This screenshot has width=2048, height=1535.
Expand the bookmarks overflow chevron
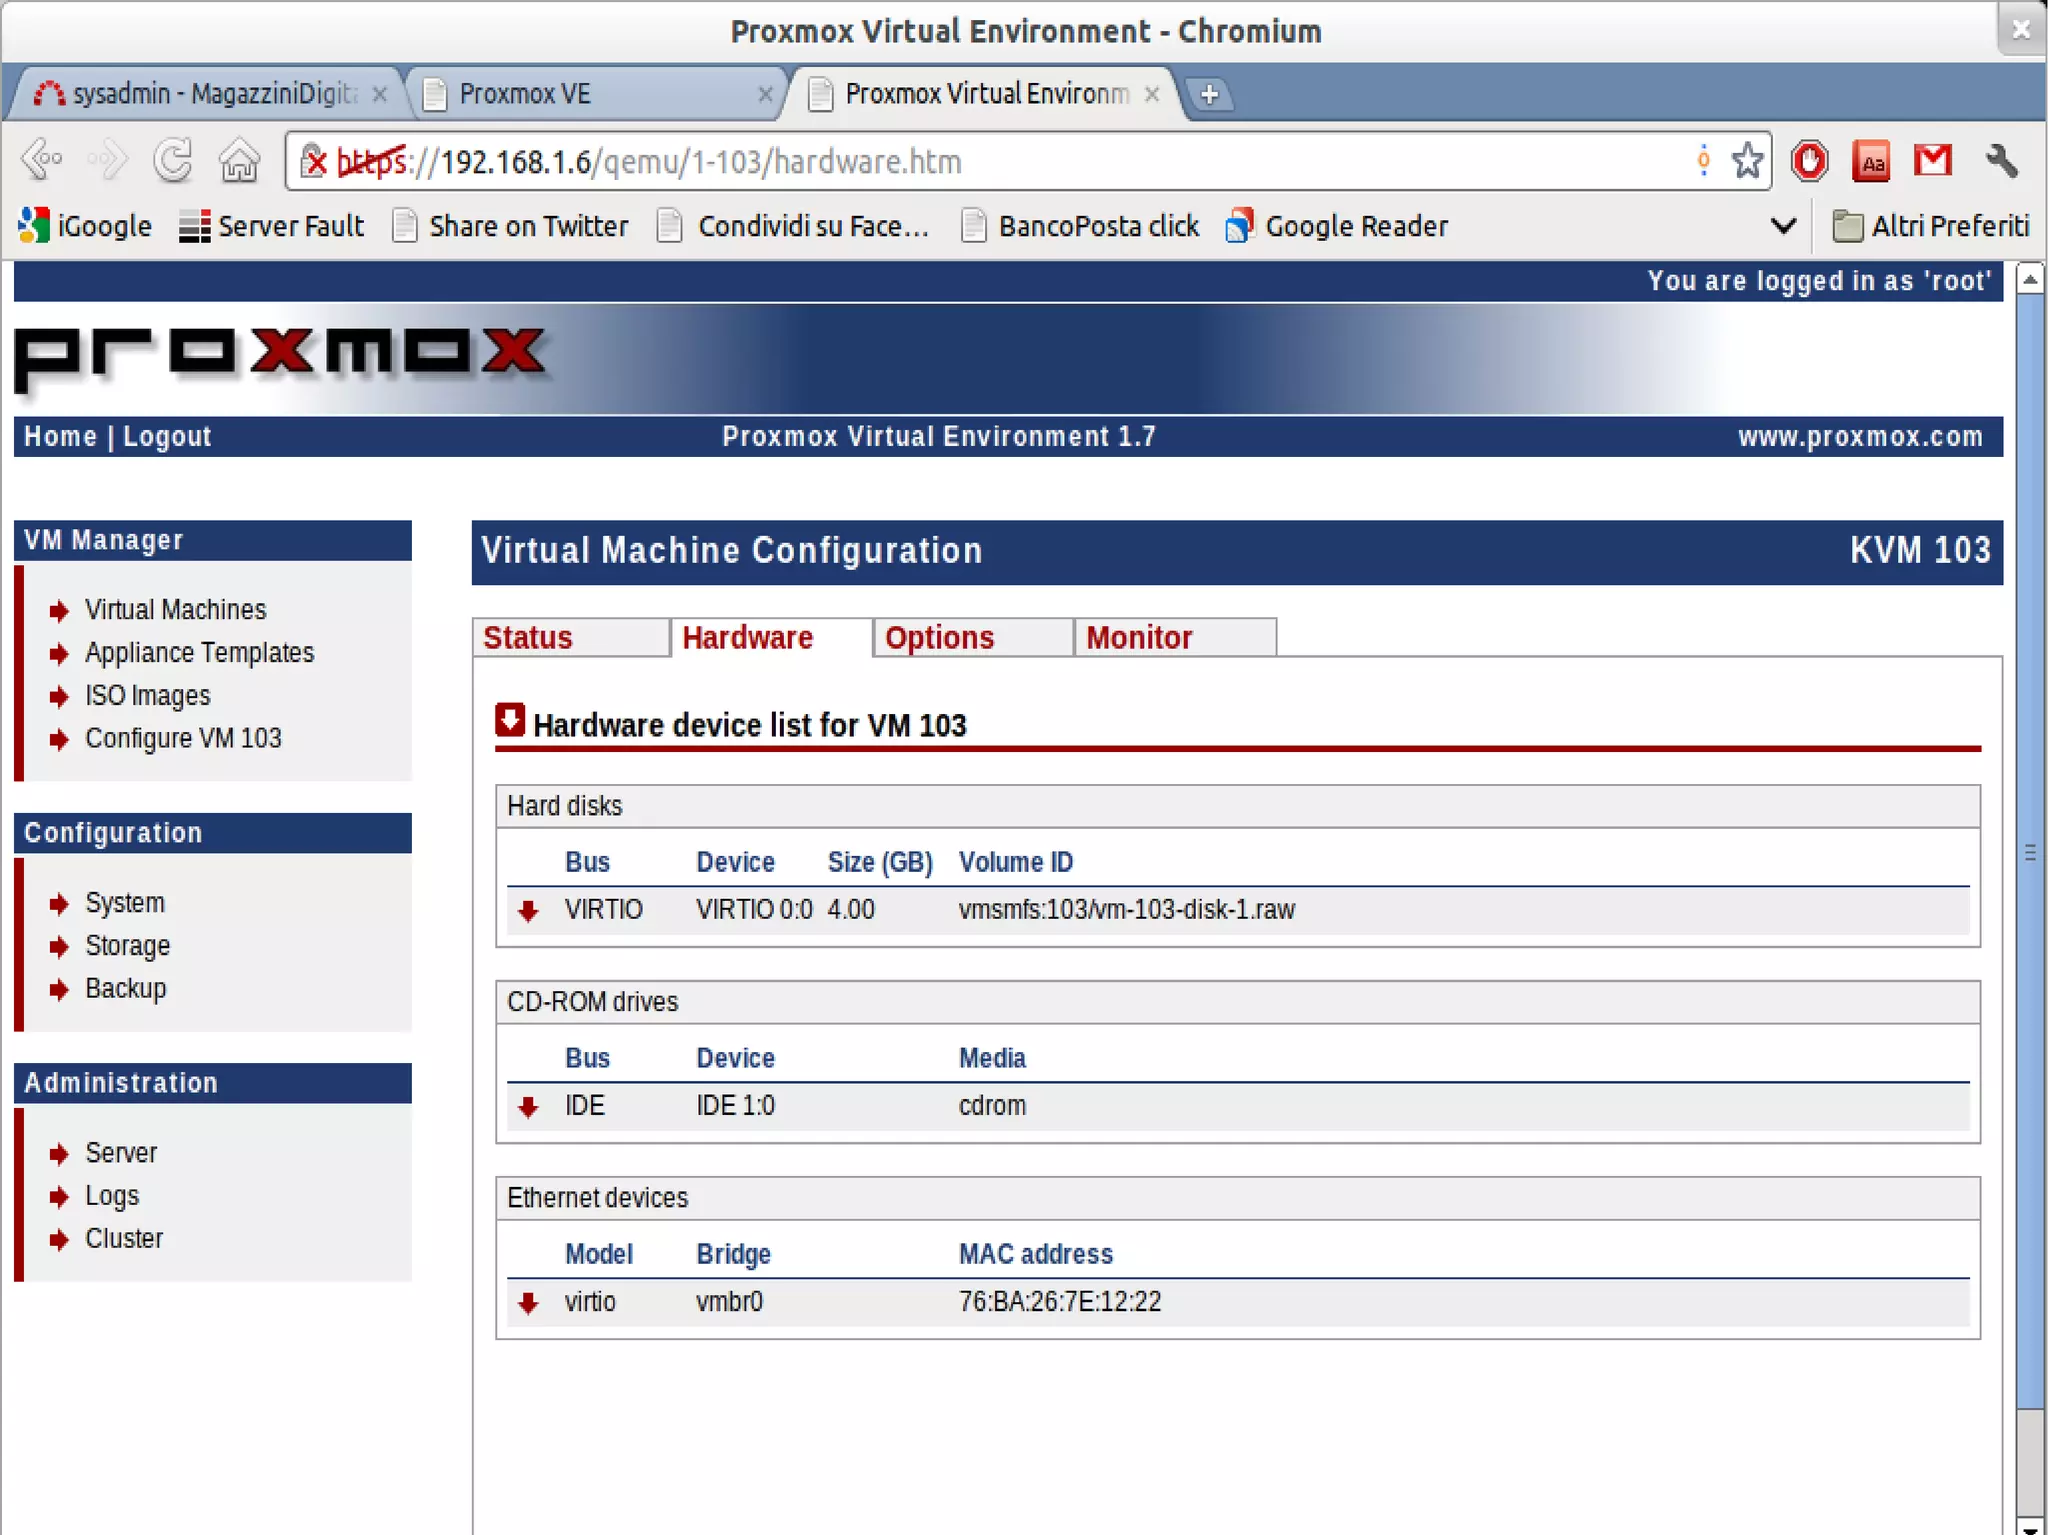point(1782,226)
